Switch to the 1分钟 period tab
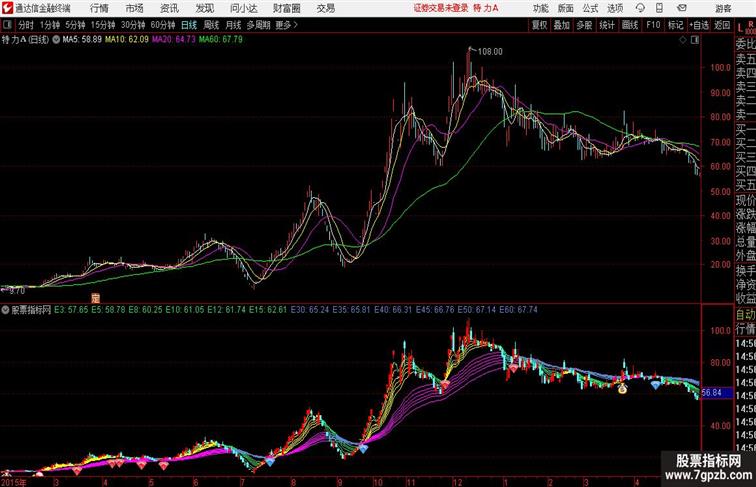The width and height of the screenshot is (756, 487). [x=50, y=25]
